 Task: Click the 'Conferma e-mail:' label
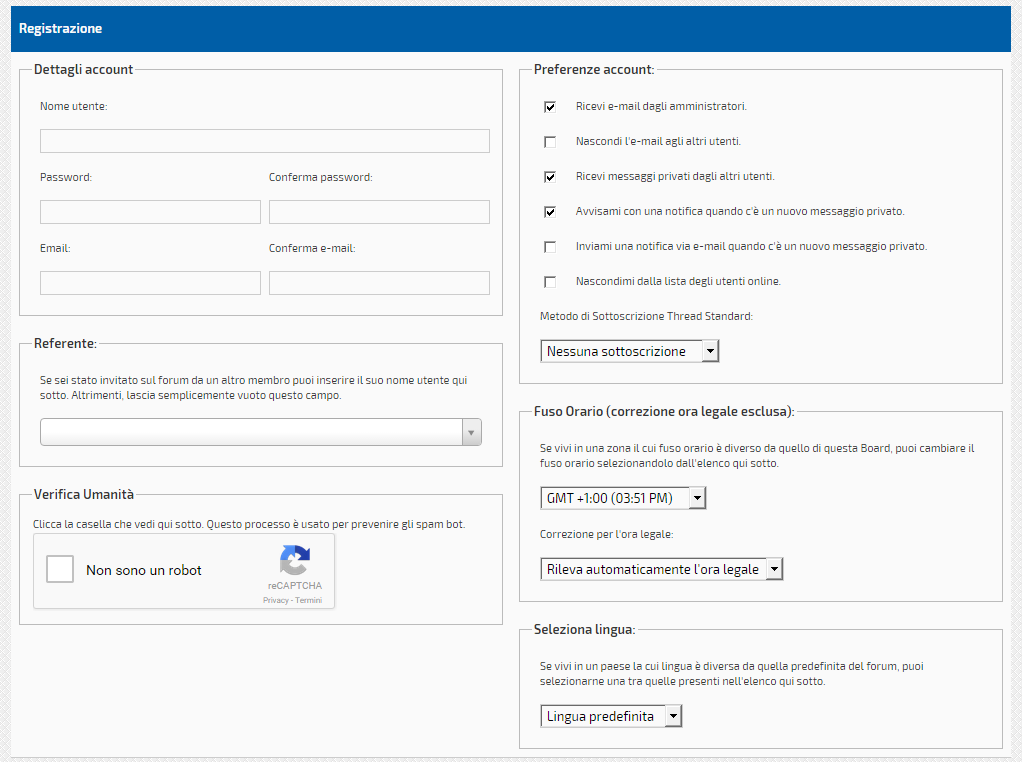[x=312, y=248]
